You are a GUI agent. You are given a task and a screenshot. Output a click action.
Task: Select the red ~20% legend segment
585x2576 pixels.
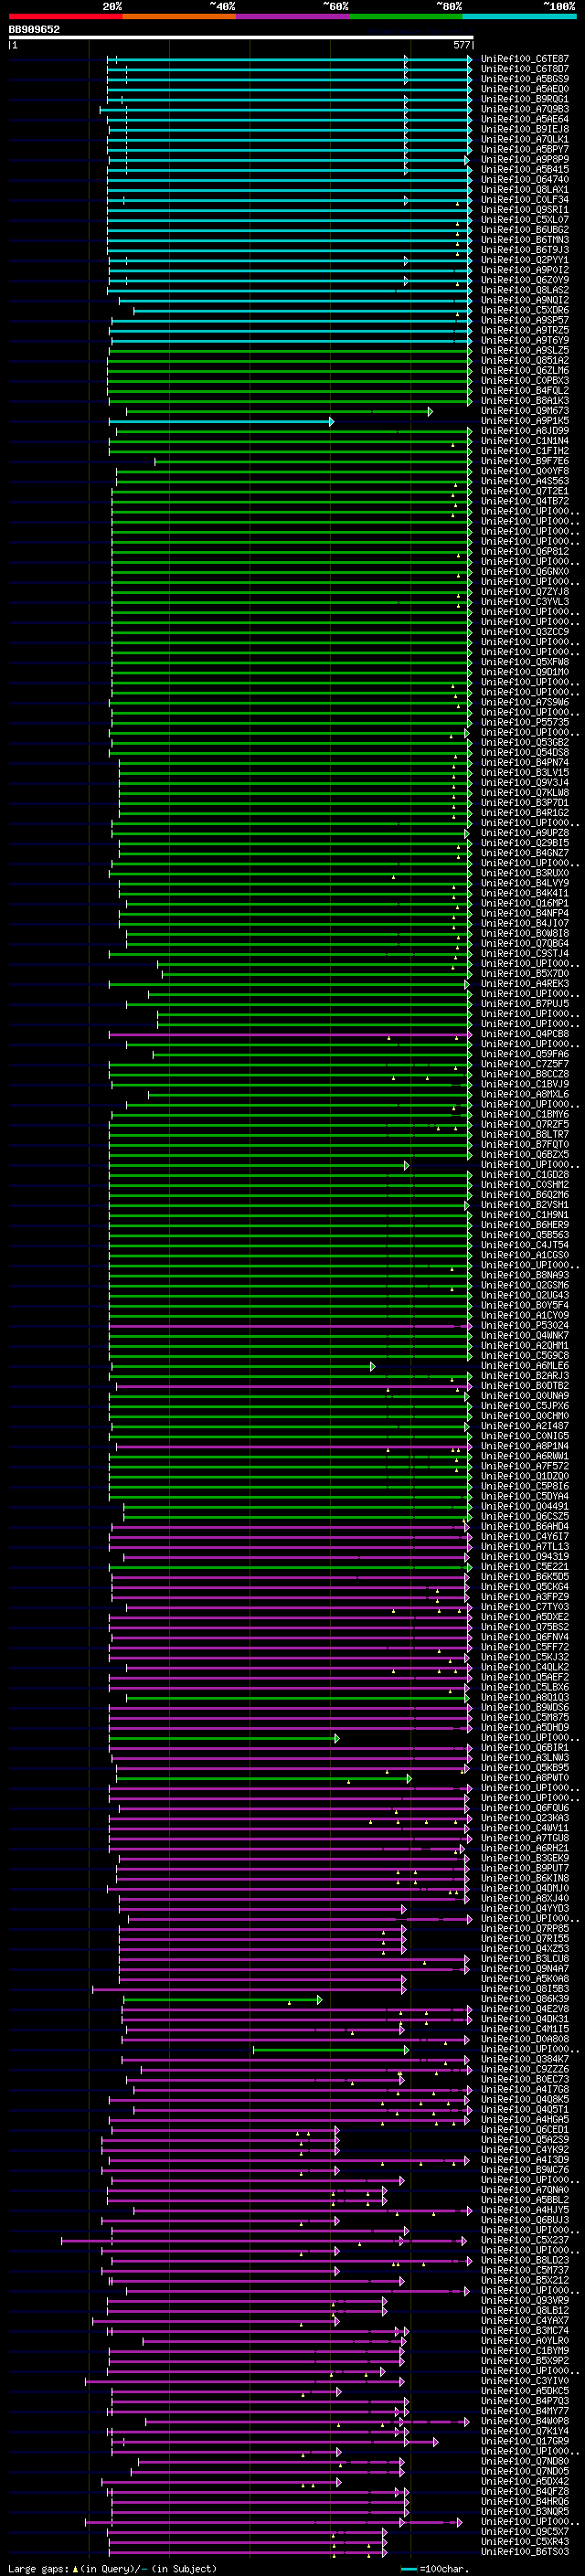point(65,16)
